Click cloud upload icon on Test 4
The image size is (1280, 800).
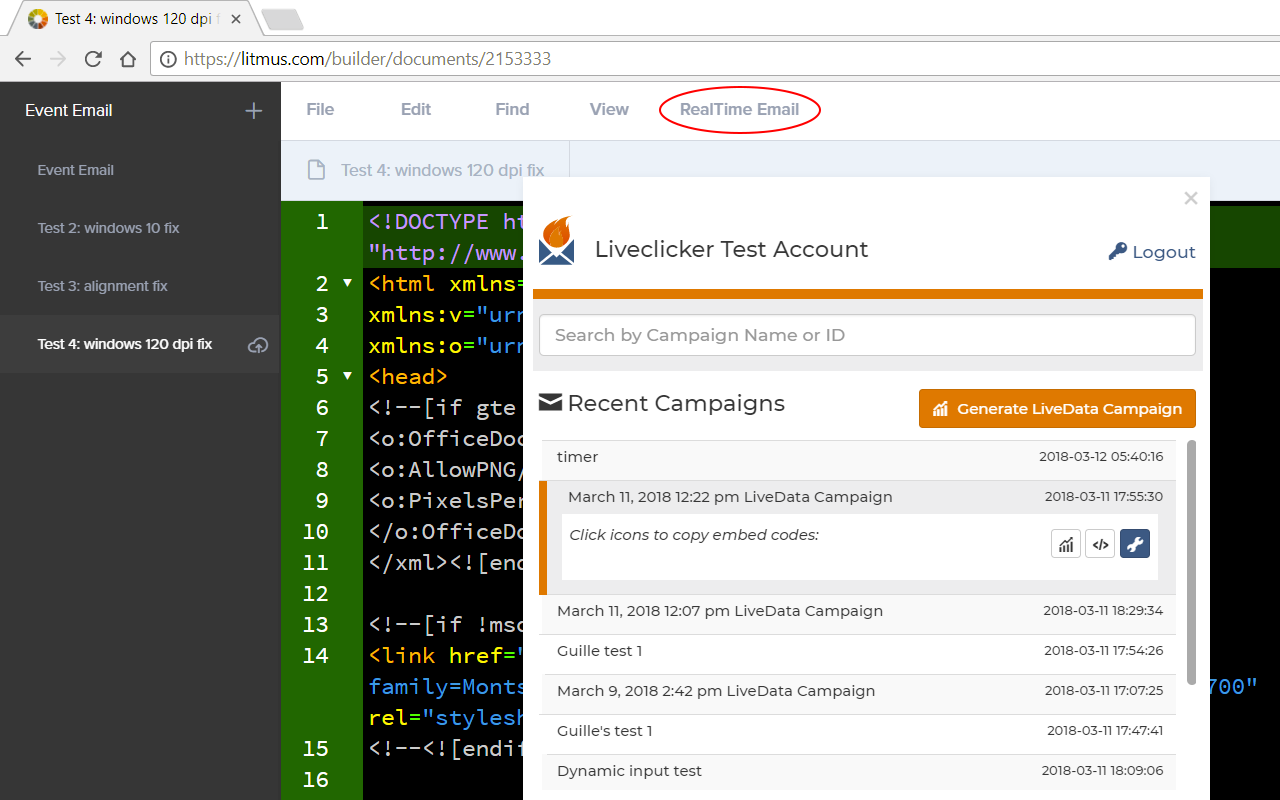258,345
